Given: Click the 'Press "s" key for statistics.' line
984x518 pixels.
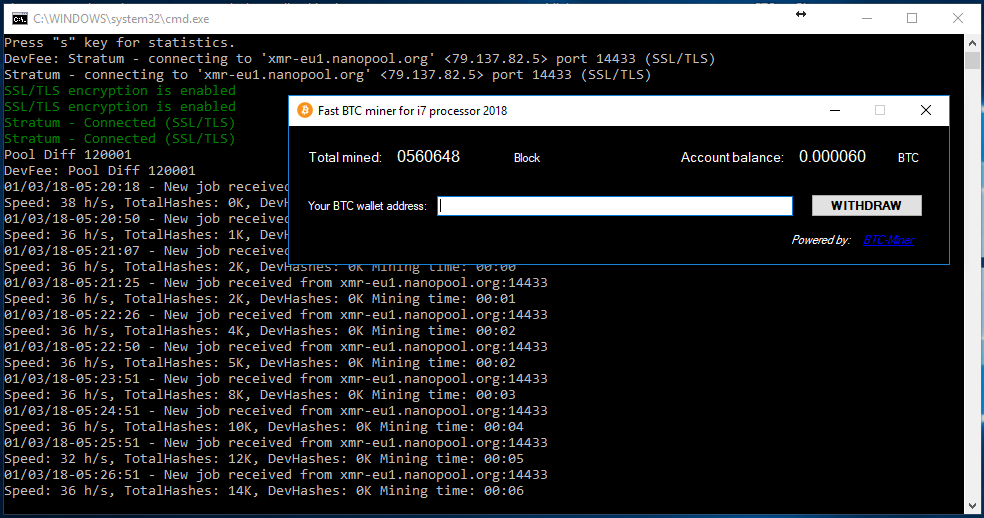Looking at the screenshot, I should 119,43.
